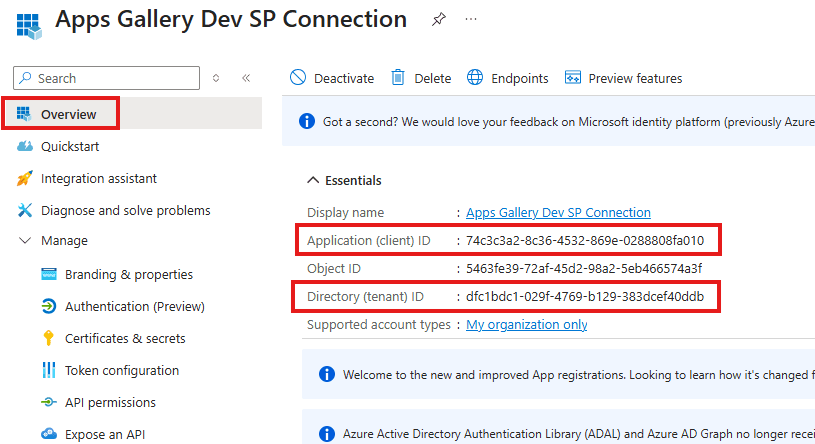Click the 'Got a second?' feedback banner text
815x444 pixels.
(569, 122)
